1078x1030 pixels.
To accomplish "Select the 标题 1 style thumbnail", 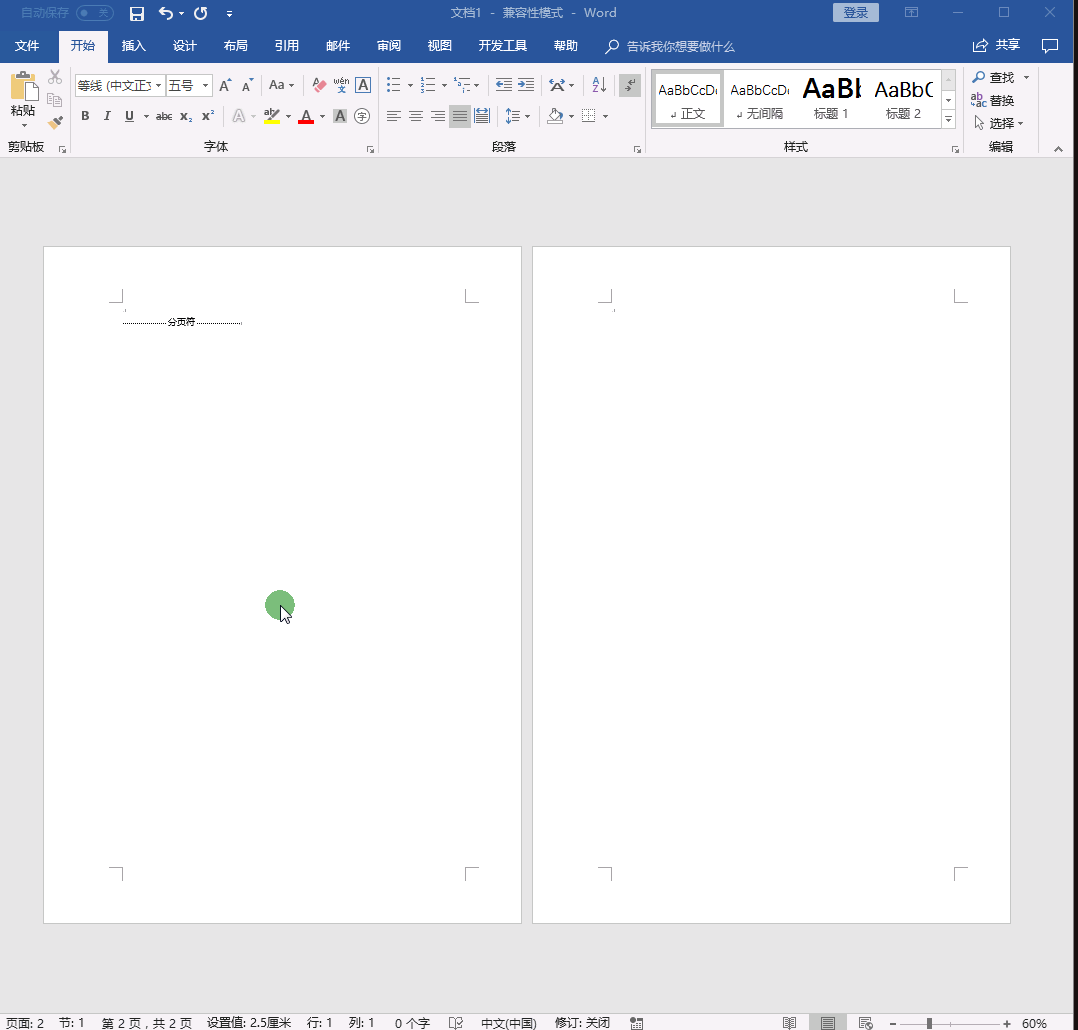I will pyautogui.click(x=831, y=99).
